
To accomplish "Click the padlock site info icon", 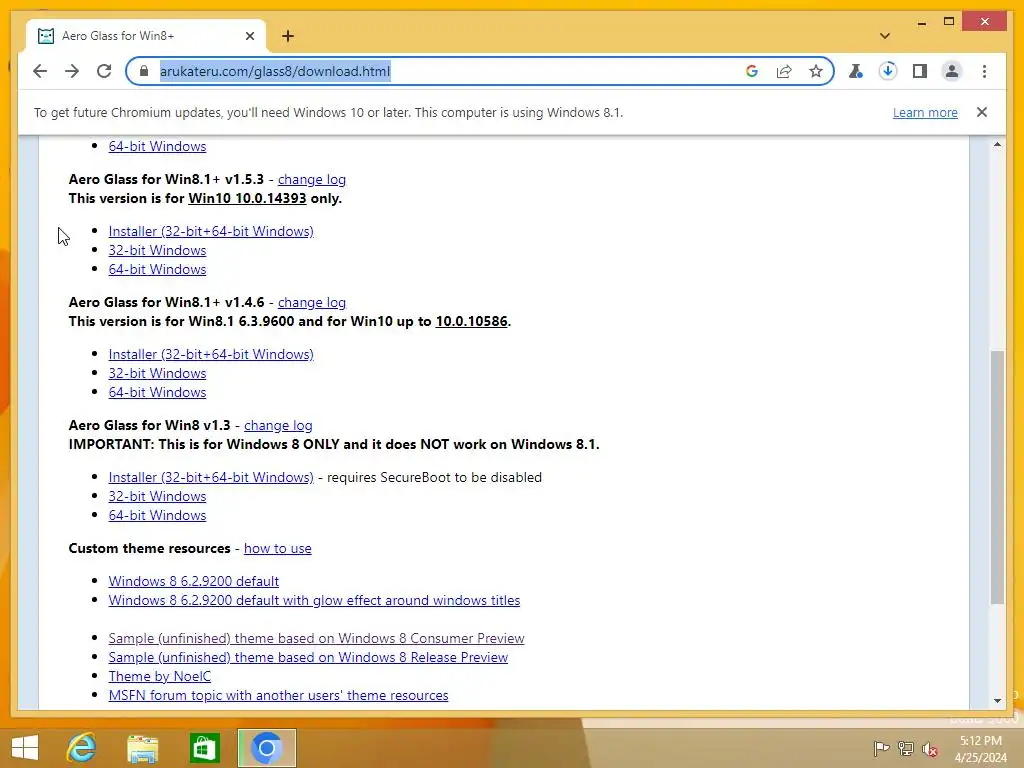I will 144,71.
